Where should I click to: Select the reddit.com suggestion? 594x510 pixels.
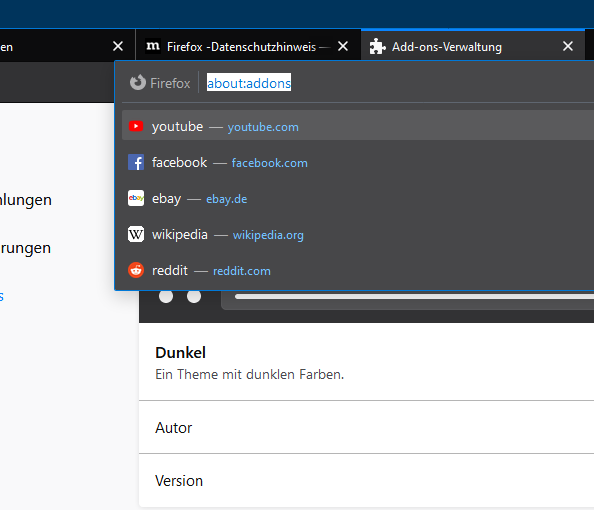tap(358, 270)
